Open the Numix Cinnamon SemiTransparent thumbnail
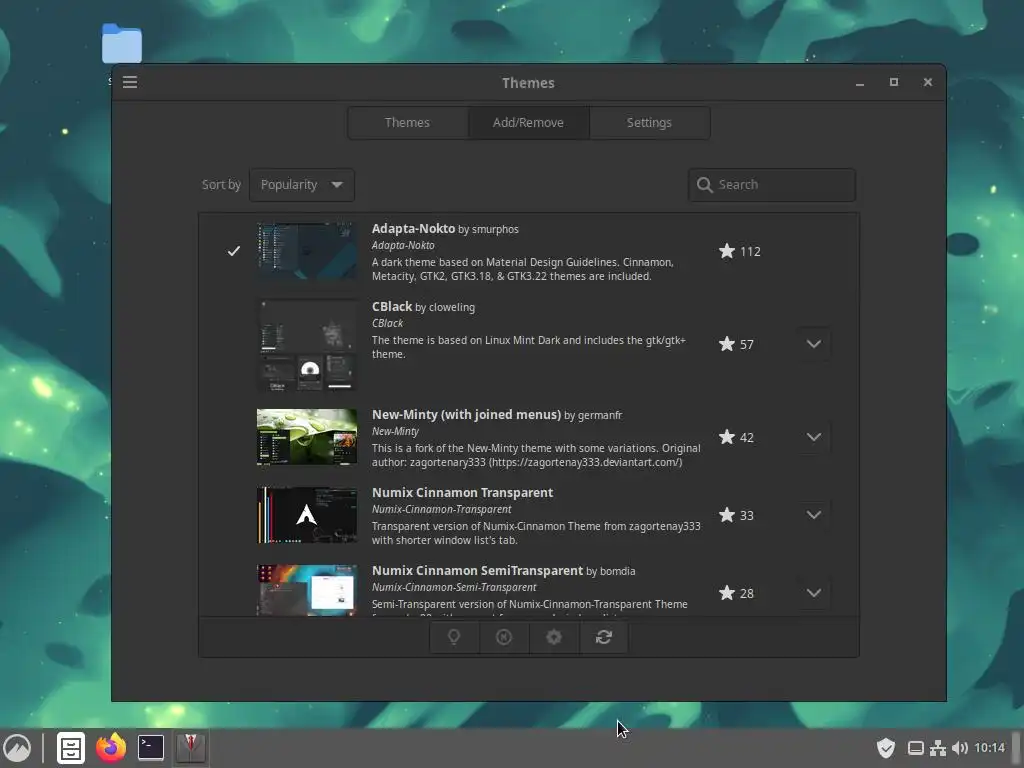Image resolution: width=1024 pixels, height=768 pixels. 307,590
